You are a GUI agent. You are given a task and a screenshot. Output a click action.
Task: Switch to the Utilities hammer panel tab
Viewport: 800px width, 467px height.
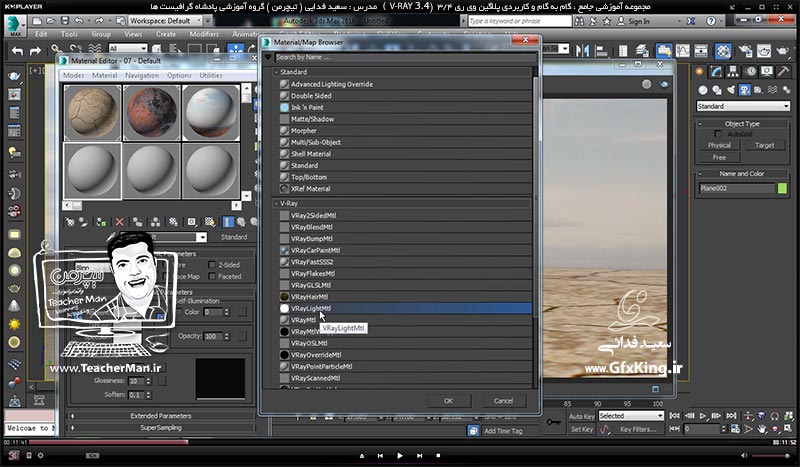coord(784,71)
